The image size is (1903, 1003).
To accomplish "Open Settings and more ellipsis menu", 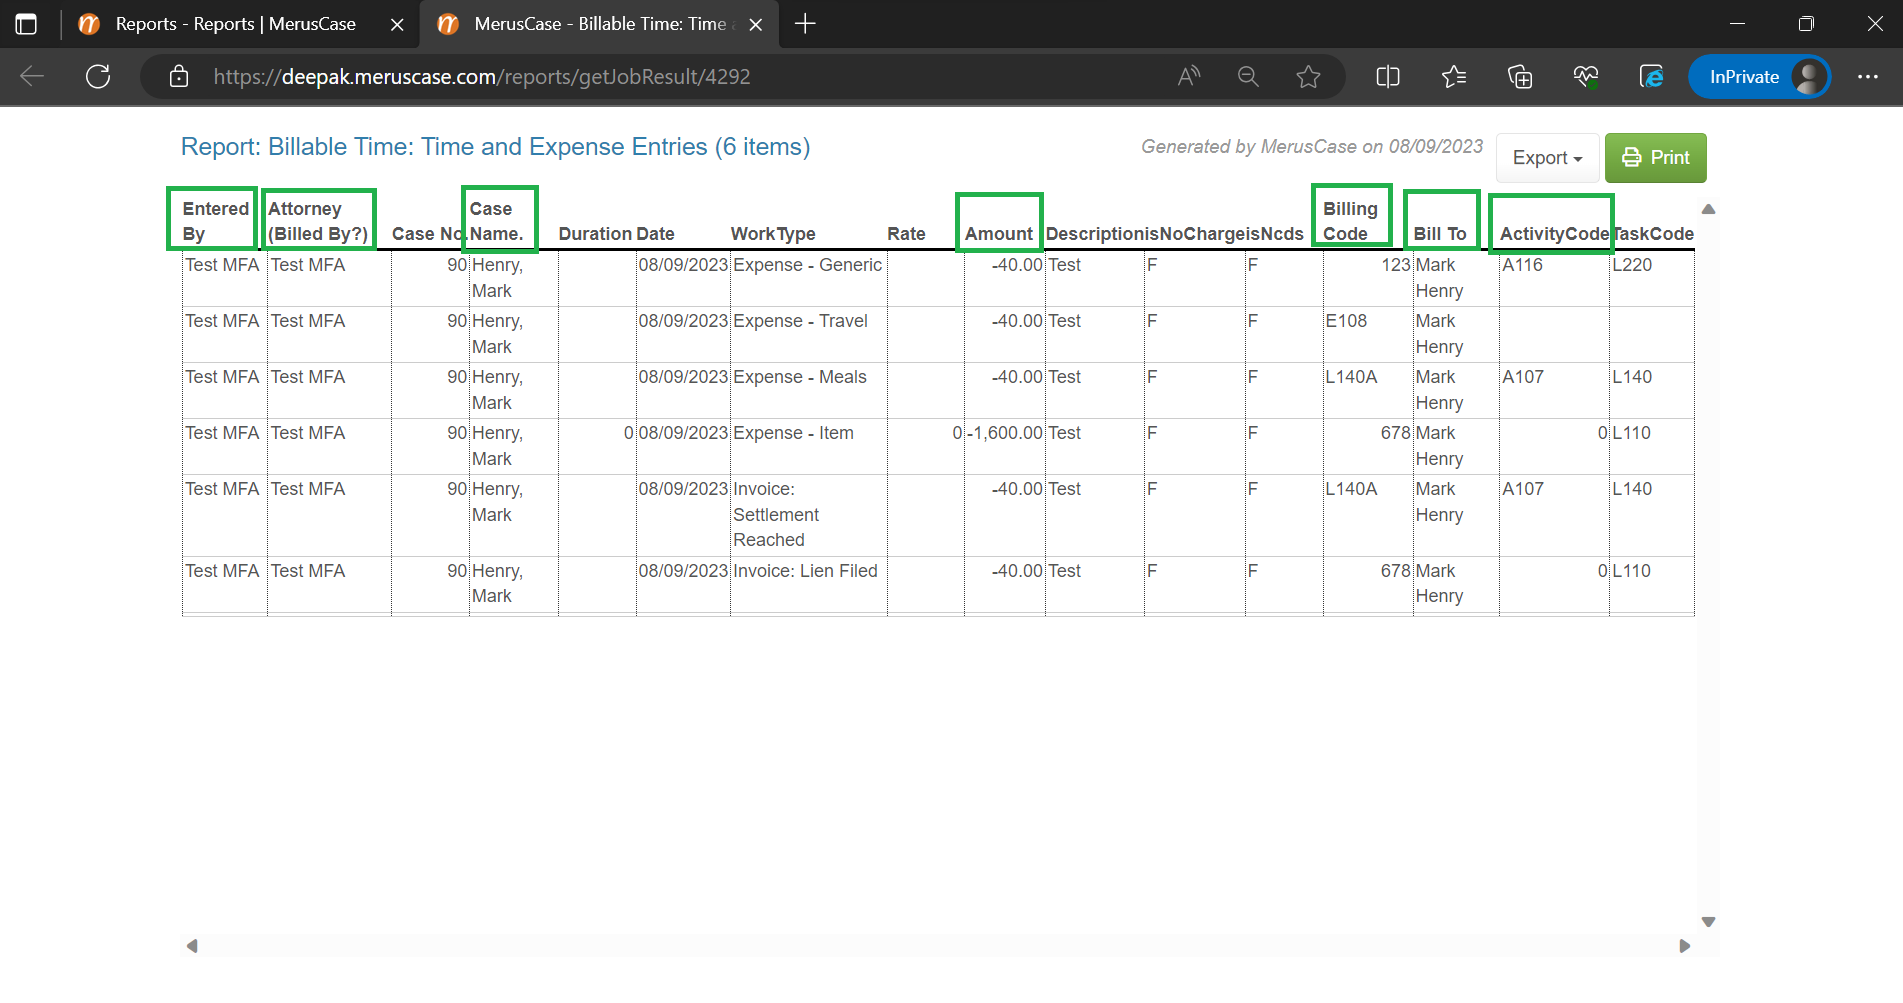I will [1868, 77].
